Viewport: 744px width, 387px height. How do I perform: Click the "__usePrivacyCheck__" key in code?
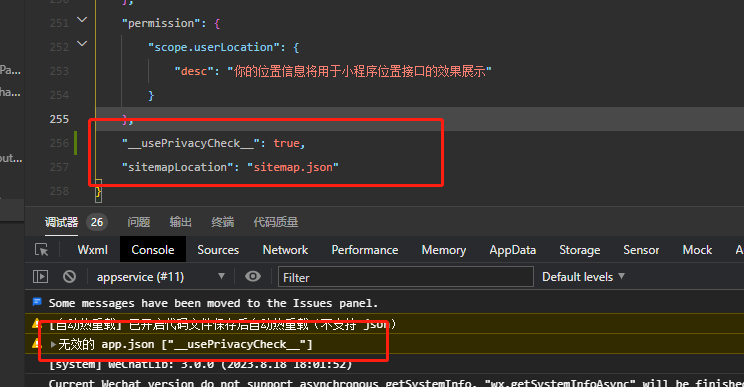[191, 143]
